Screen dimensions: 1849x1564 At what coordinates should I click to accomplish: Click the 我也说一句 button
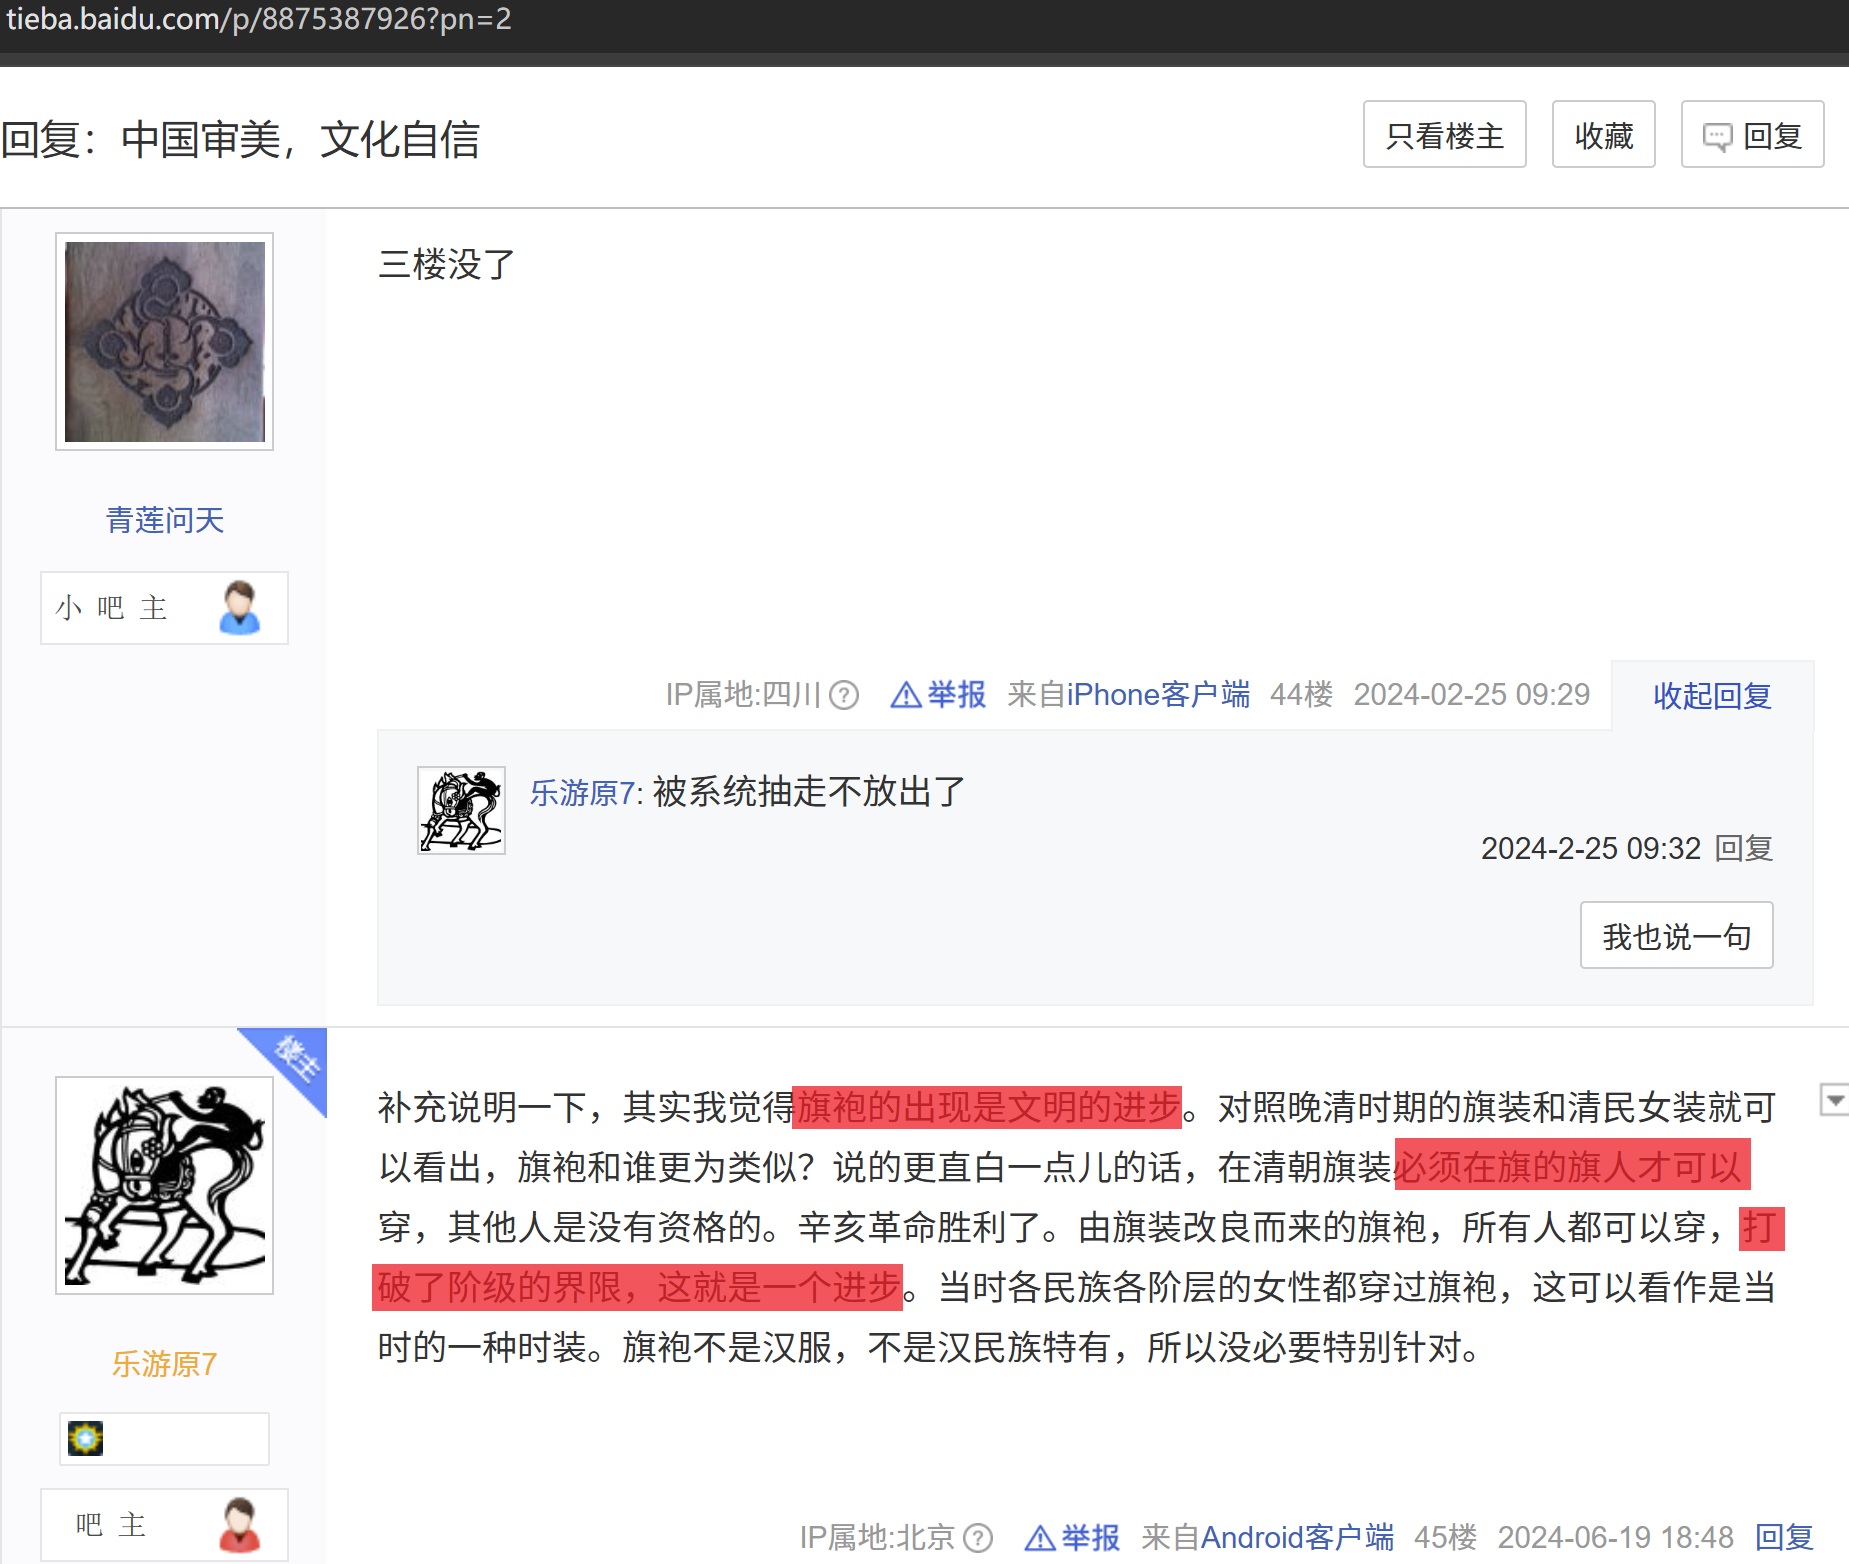click(1676, 936)
